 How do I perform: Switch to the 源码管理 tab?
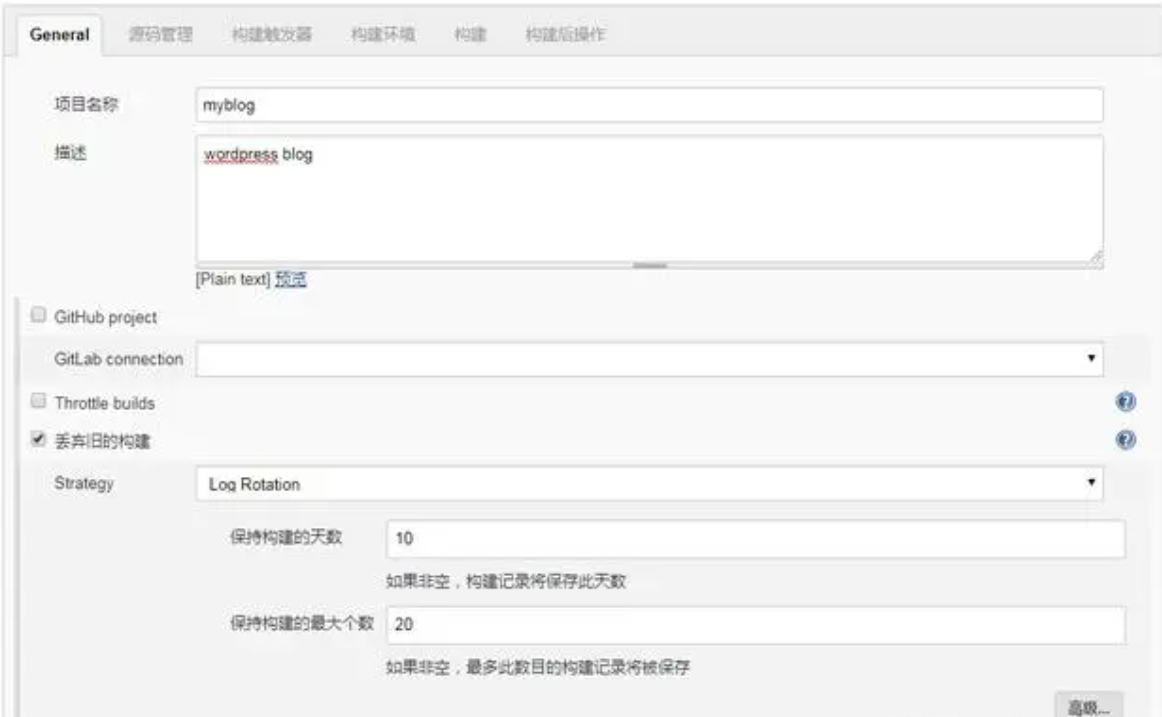160,35
